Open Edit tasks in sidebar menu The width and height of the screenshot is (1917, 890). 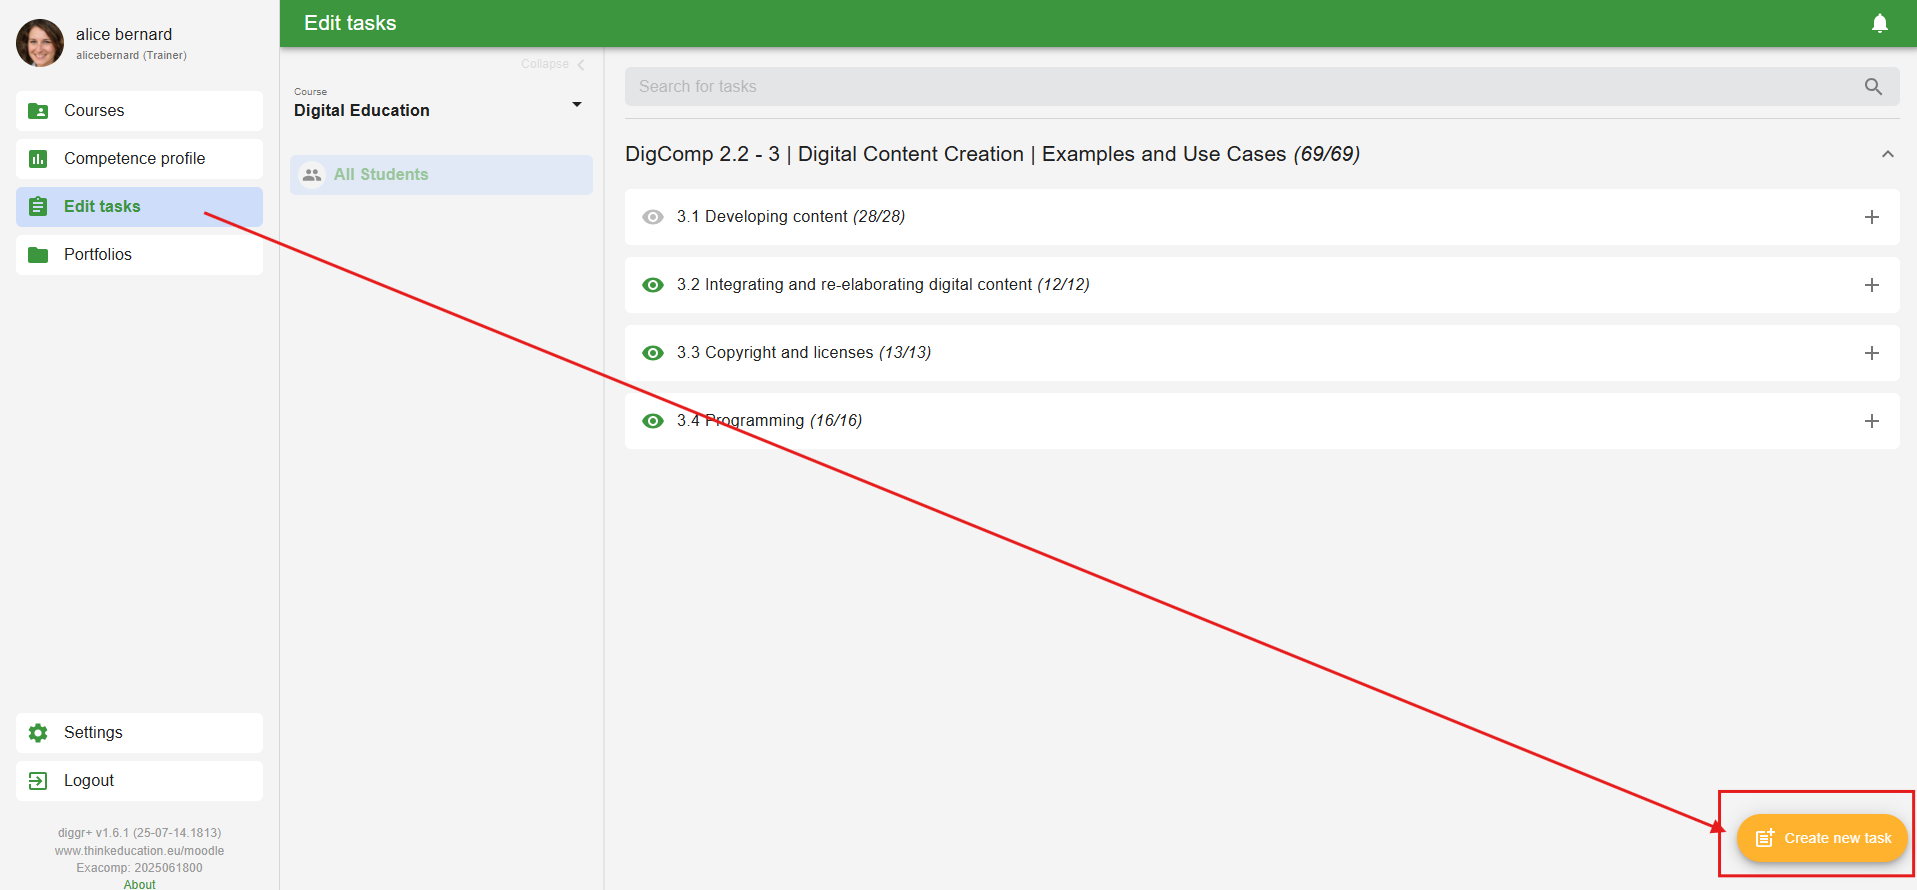(102, 207)
